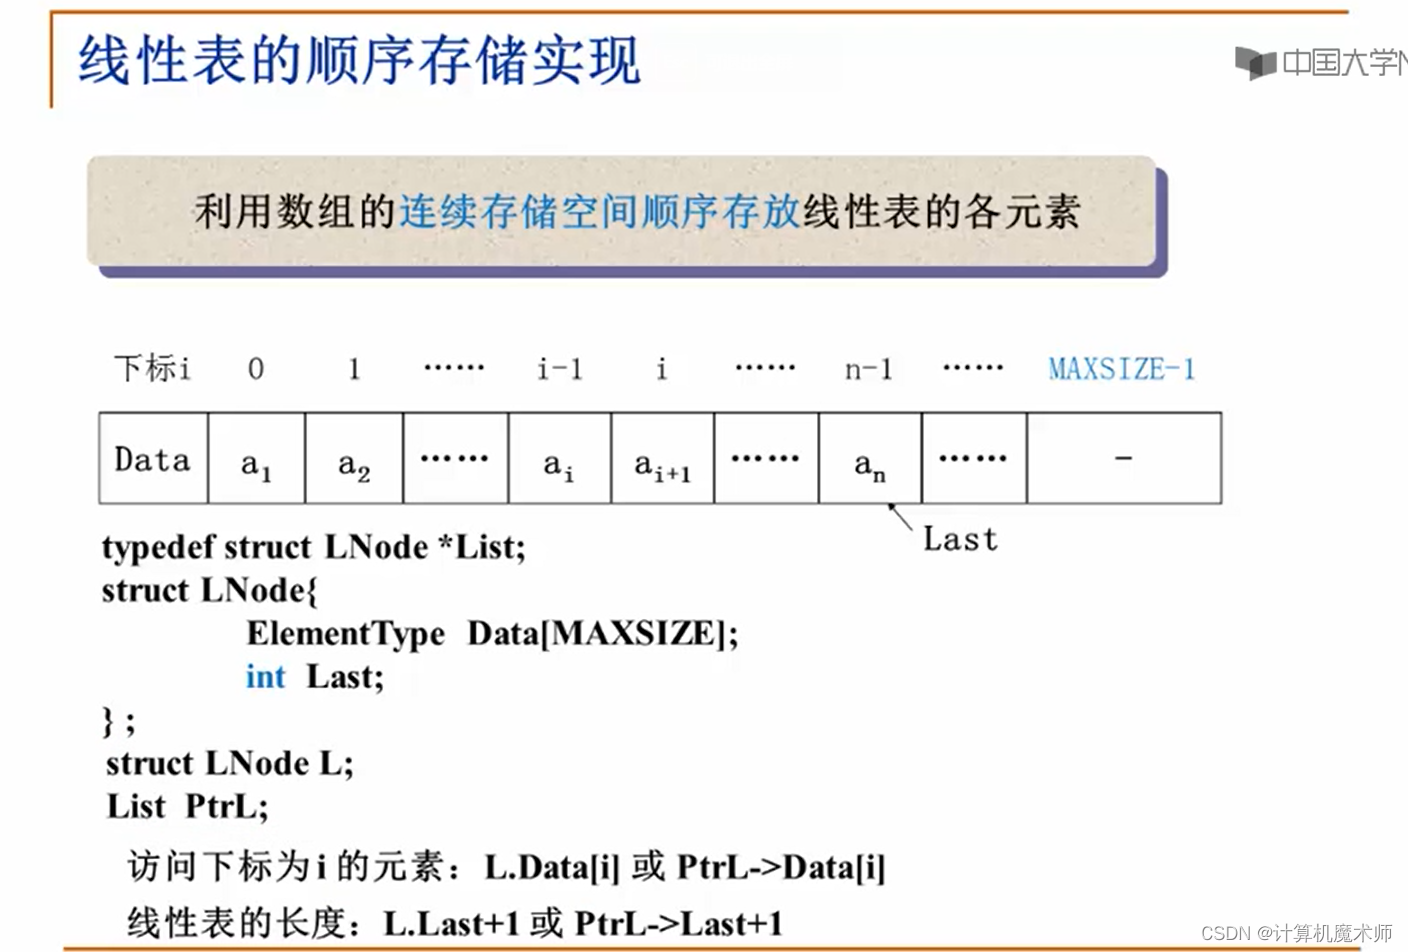
Task: Click the last cell containing a dash
Action: 1124,458
